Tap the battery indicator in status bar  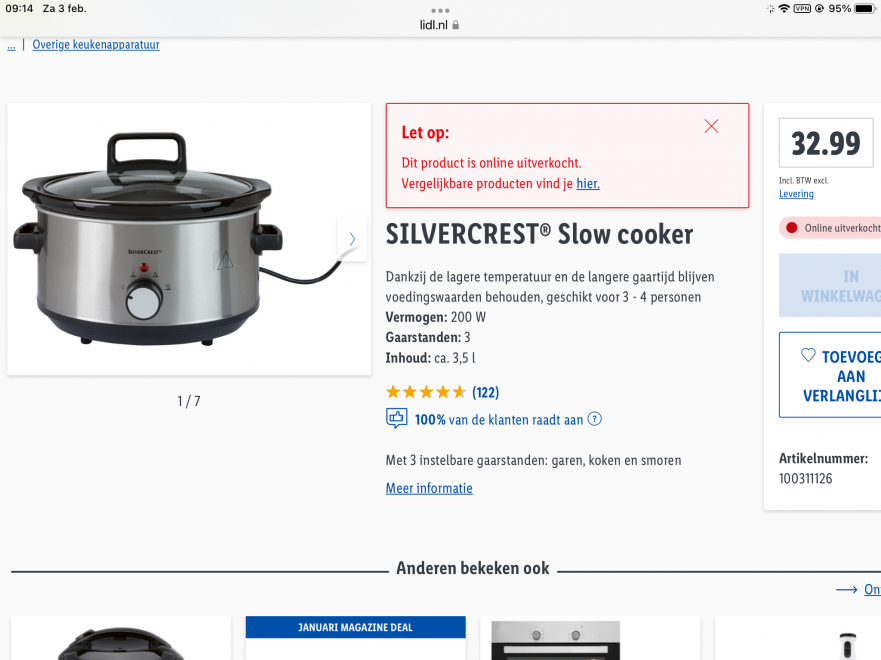865,8
